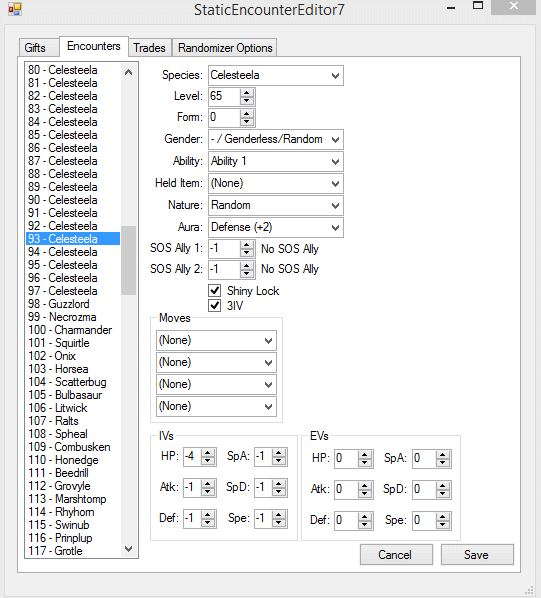Open the third Moves dropdown
This screenshot has height=598, width=541.
[x=216, y=384]
